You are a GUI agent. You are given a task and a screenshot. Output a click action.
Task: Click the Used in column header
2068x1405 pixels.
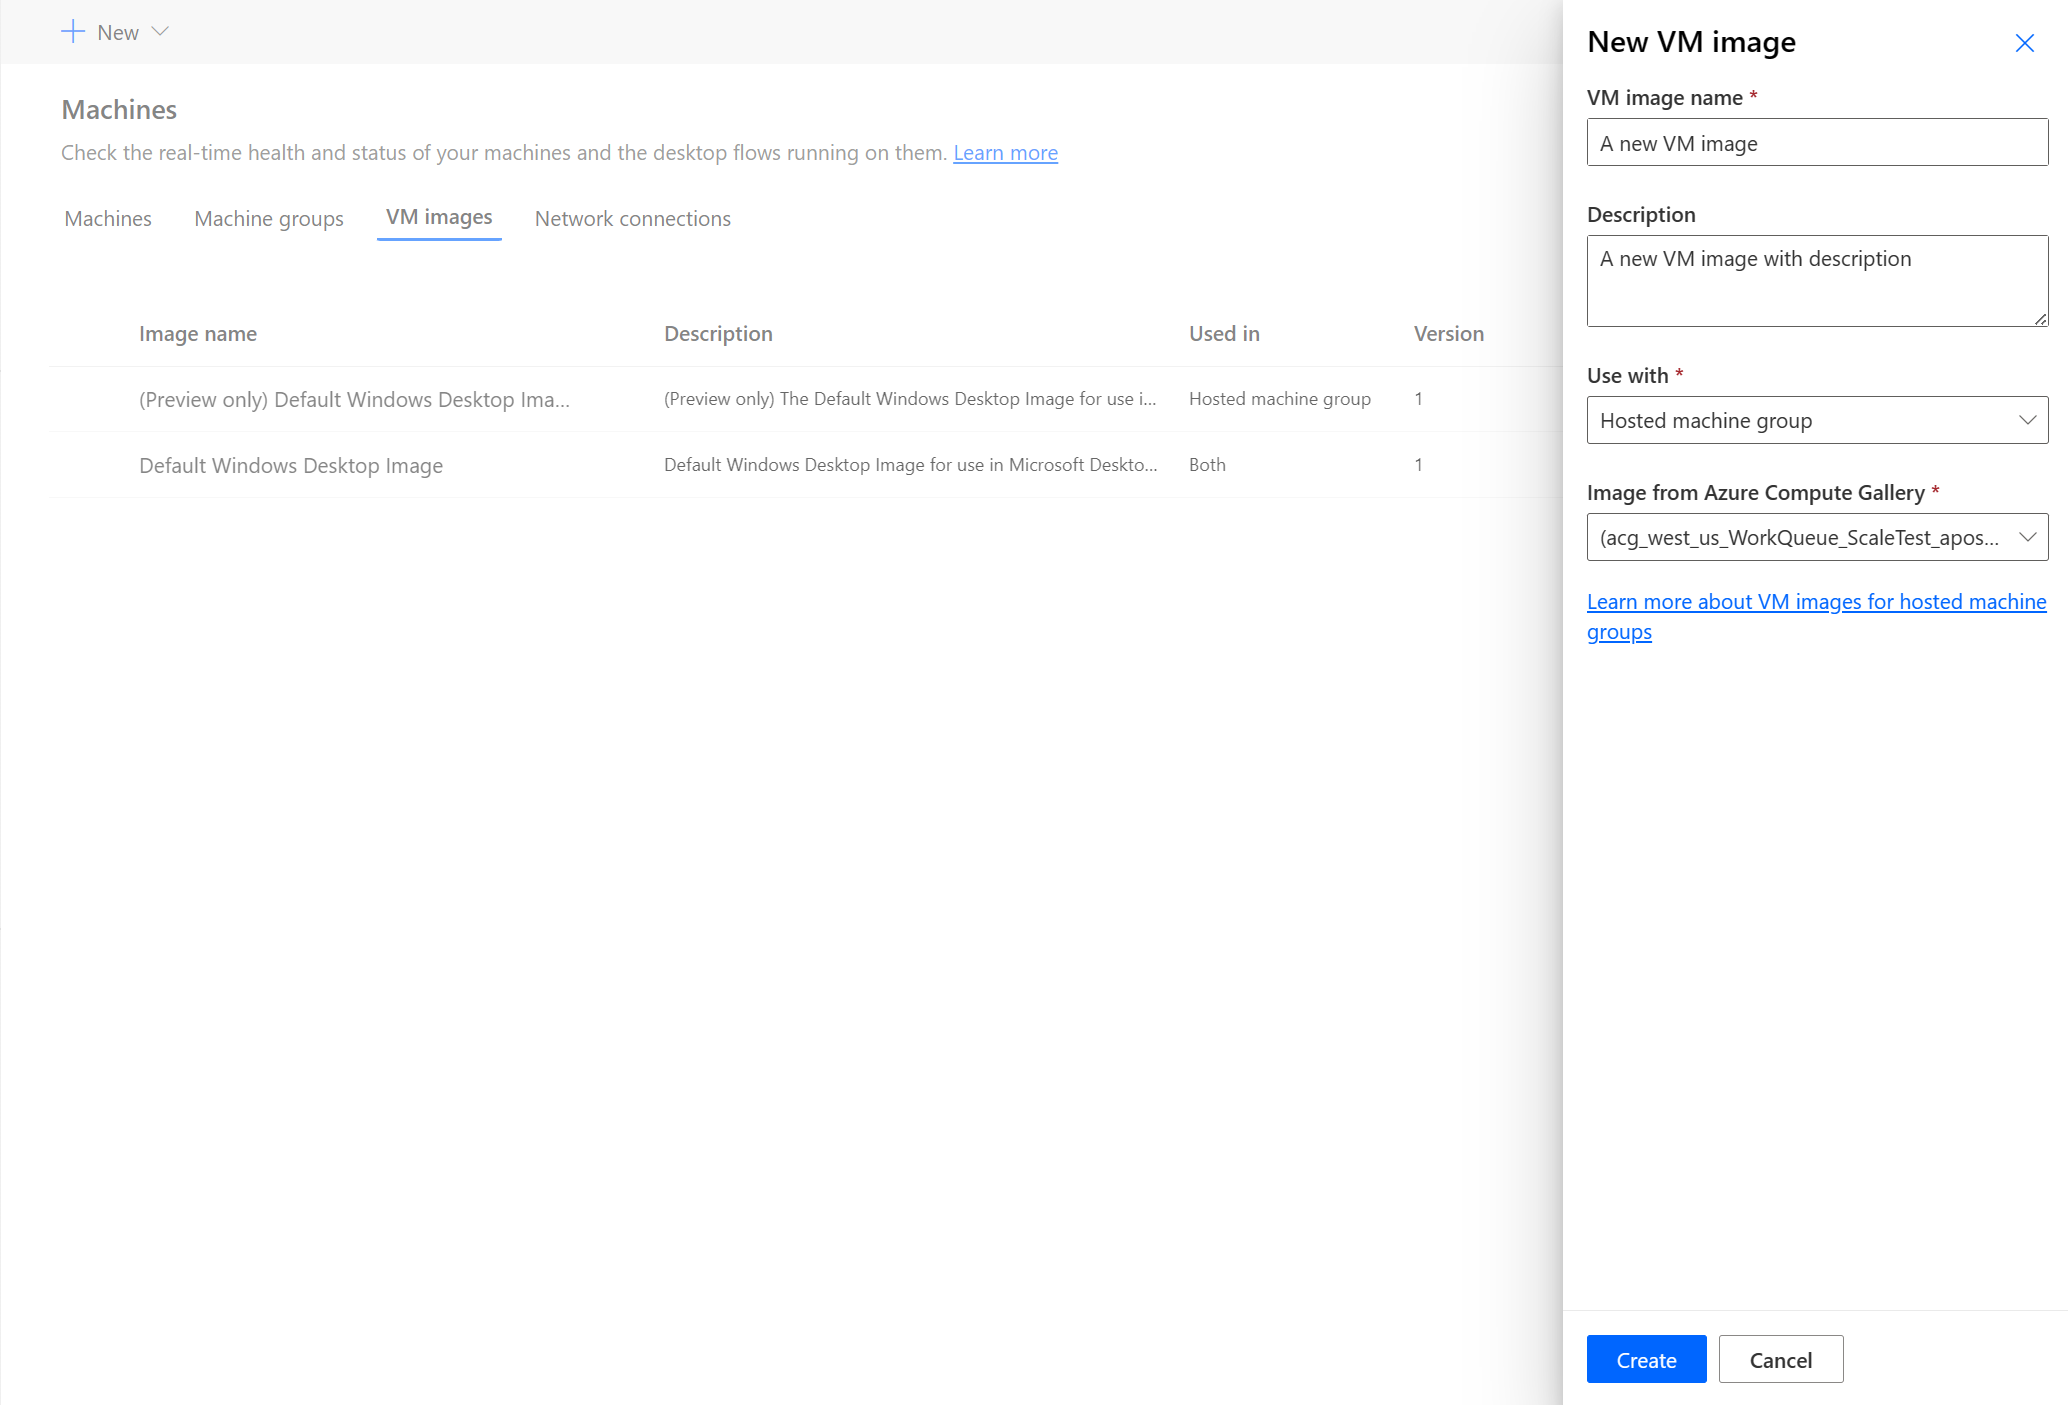[x=1223, y=331]
